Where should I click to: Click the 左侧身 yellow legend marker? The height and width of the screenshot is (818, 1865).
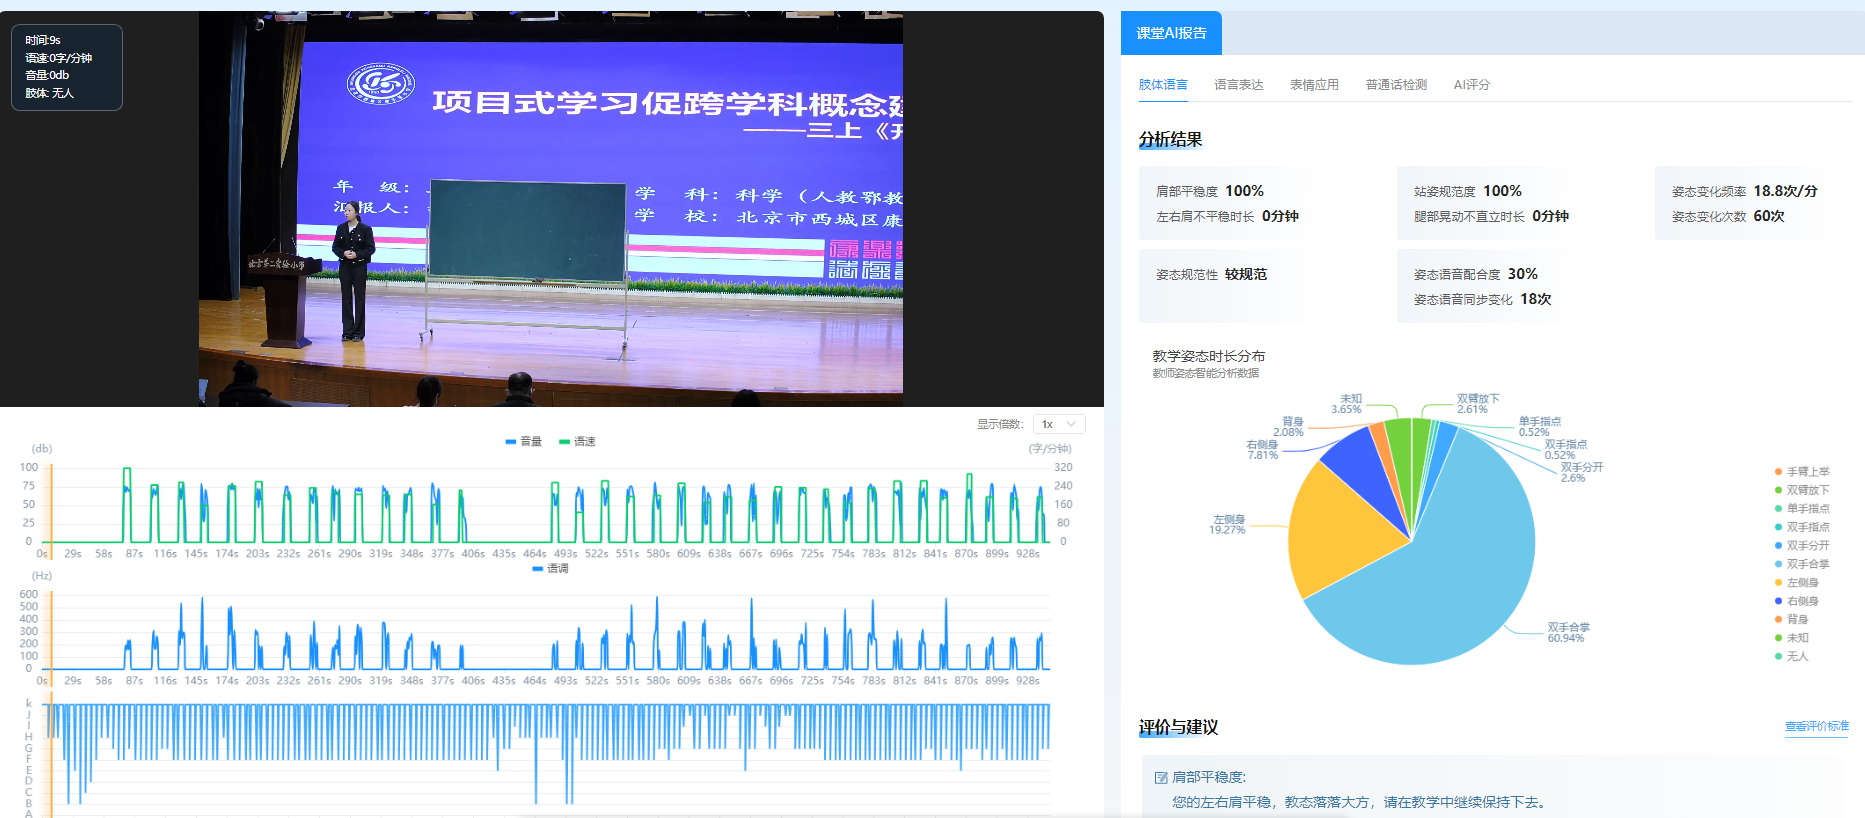point(1778,582)
